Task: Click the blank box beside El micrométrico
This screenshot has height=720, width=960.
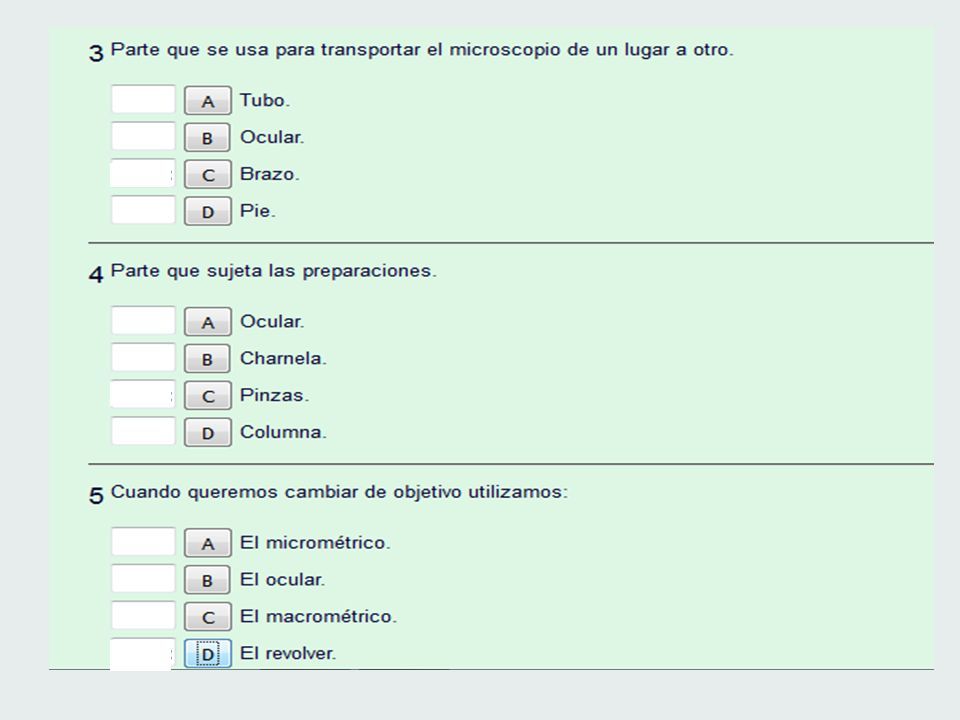Action: (x=143, y=542)
